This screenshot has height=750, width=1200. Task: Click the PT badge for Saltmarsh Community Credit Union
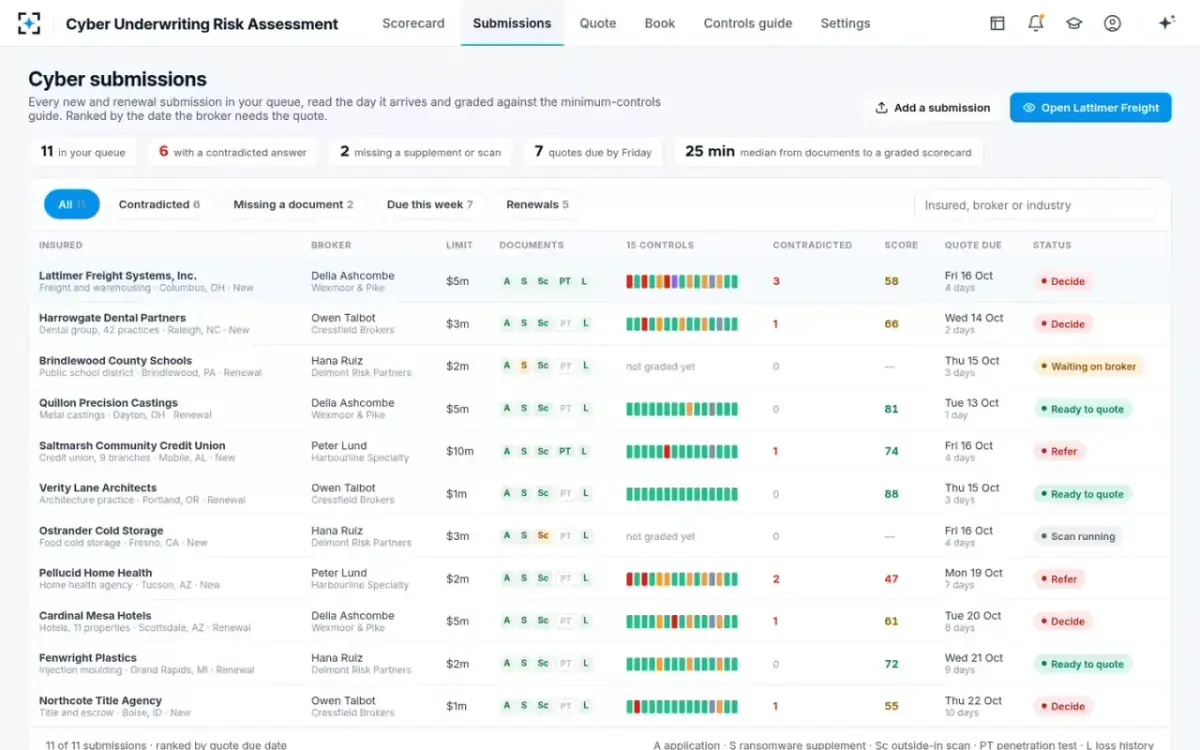coord(565,452)
